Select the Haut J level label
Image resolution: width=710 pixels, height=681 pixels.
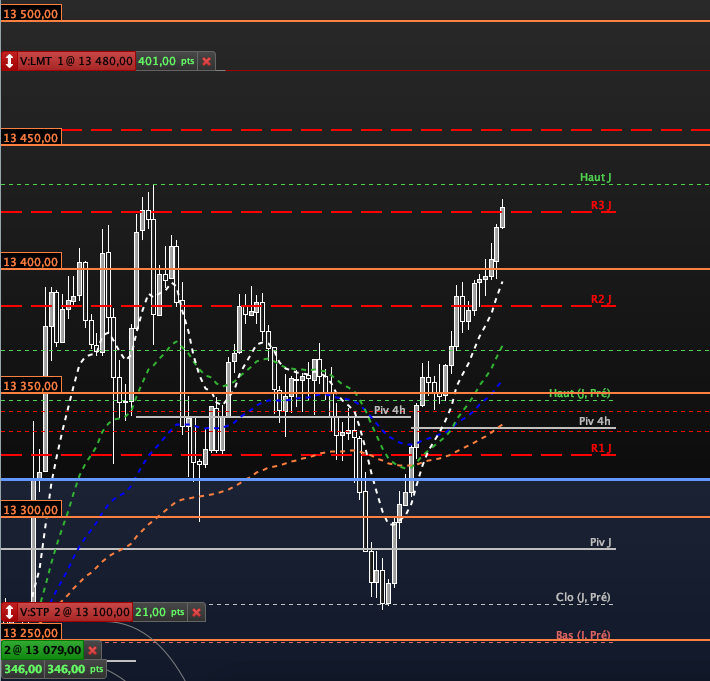[x=595, y=177]
